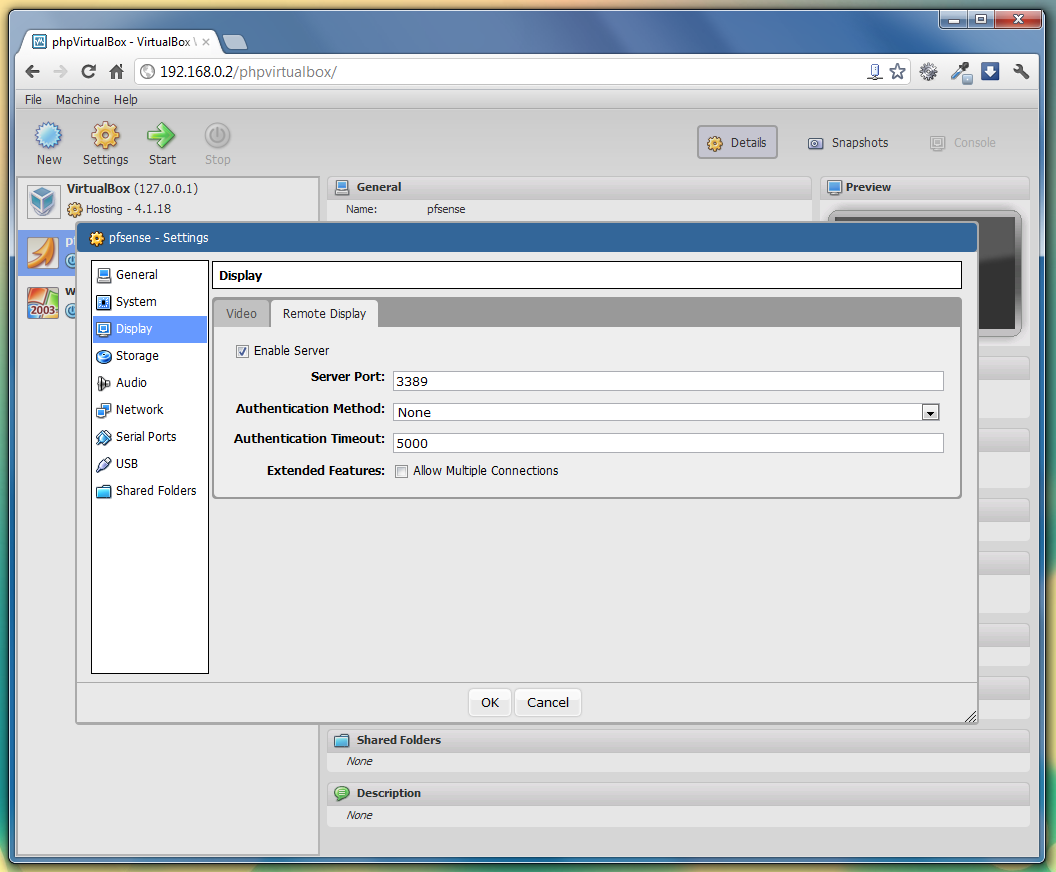
Task: Switch to the Video tab
Action: tap(241, 314)
